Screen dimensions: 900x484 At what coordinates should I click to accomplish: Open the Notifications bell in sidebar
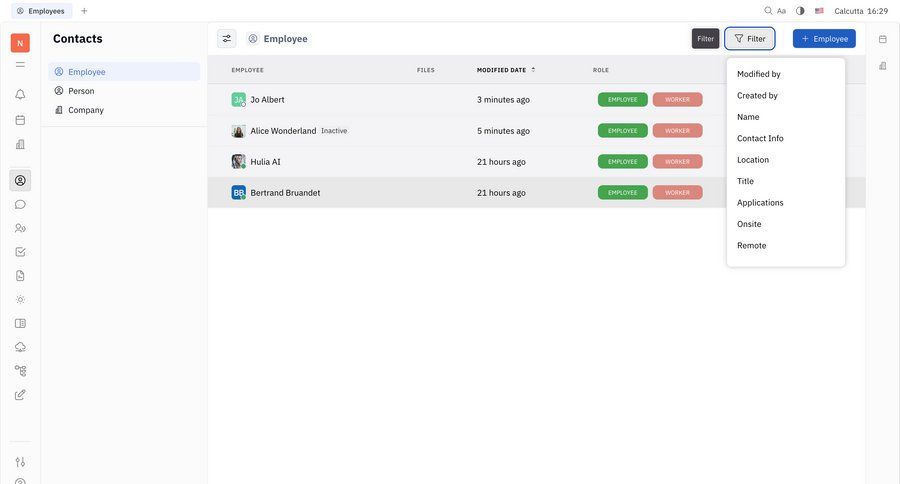tap(20, 95)
